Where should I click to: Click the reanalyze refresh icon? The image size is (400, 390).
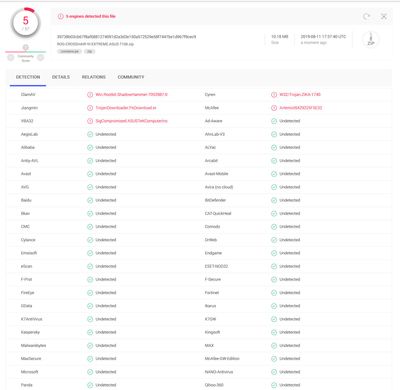pos(367,16)
